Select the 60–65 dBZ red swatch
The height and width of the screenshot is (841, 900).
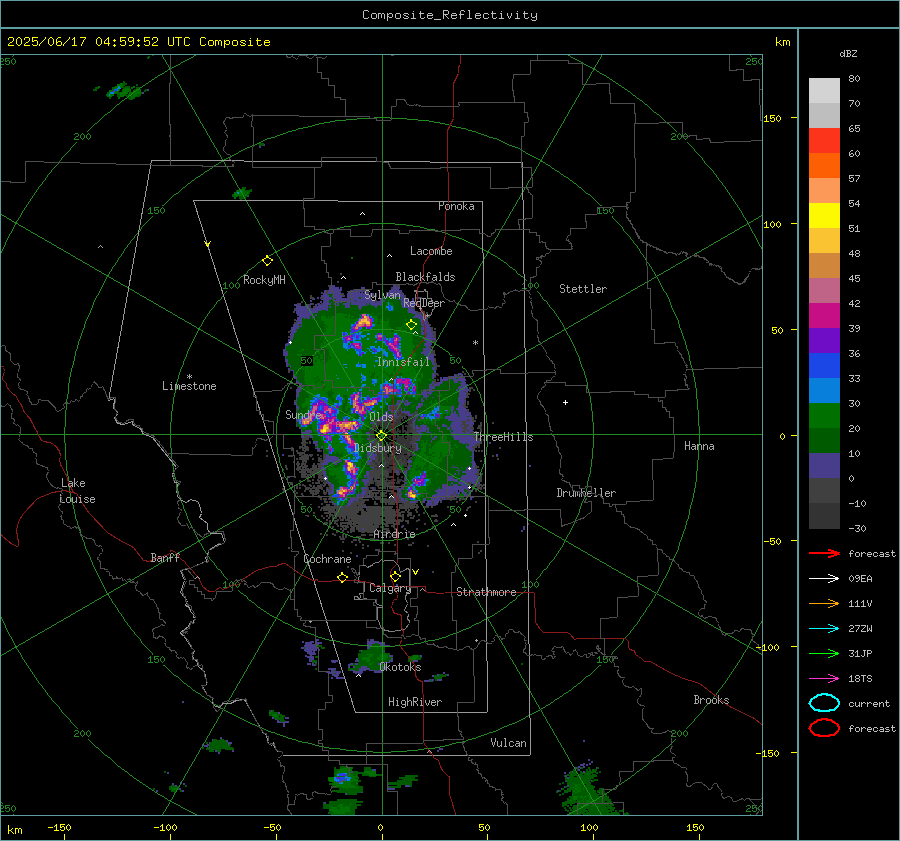824,141
